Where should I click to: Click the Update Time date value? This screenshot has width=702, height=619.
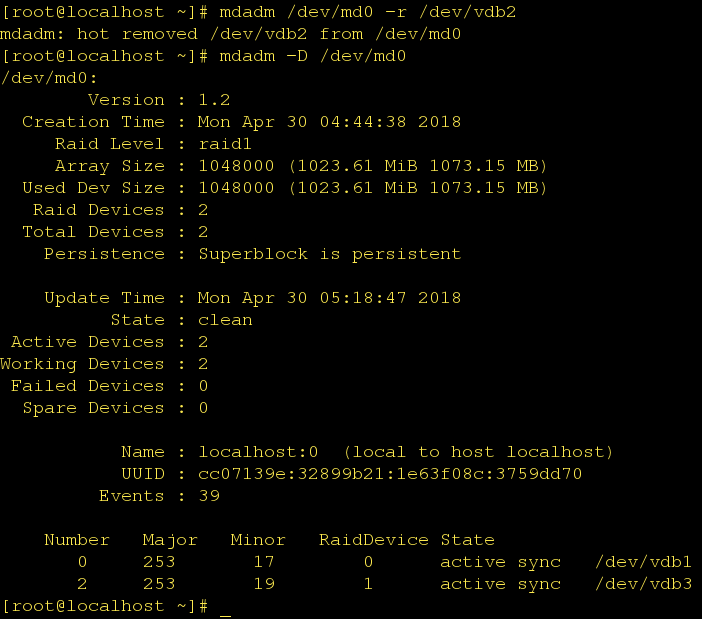point(329,297)
